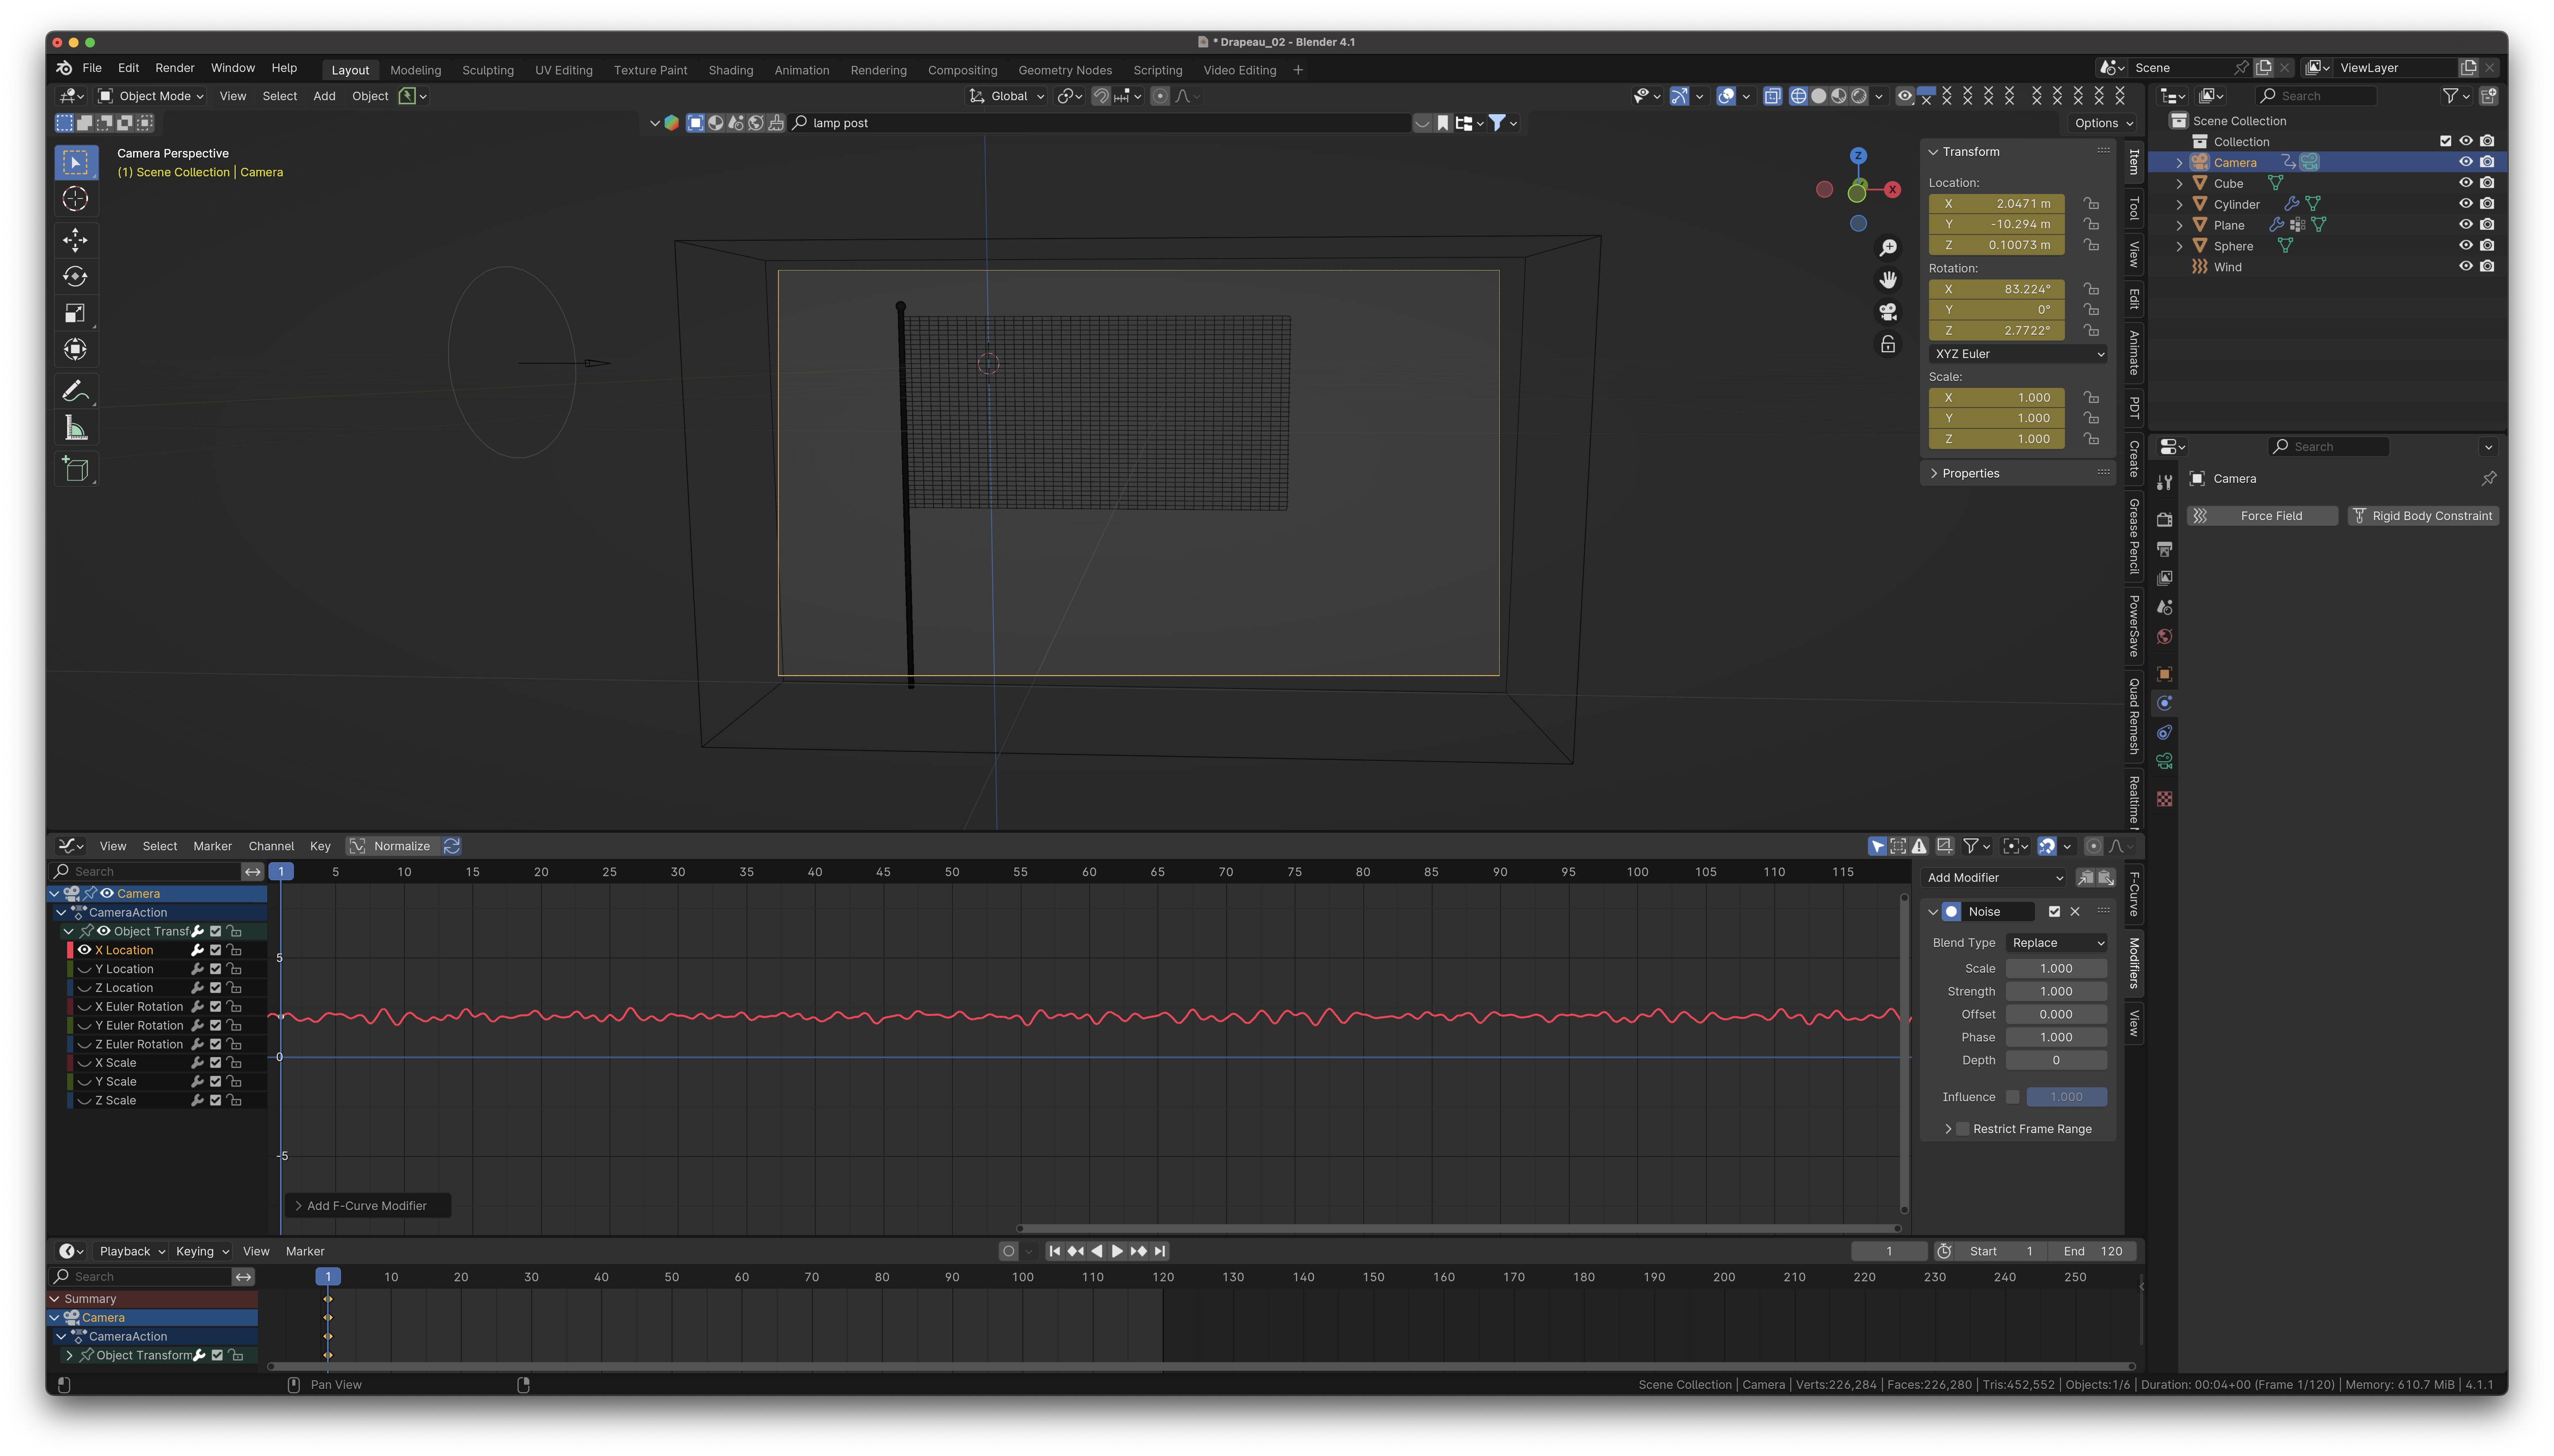The height and width of the screenshot is (1456, 2554).
Task: Play the animation forward
Action: point(1117,1251)
